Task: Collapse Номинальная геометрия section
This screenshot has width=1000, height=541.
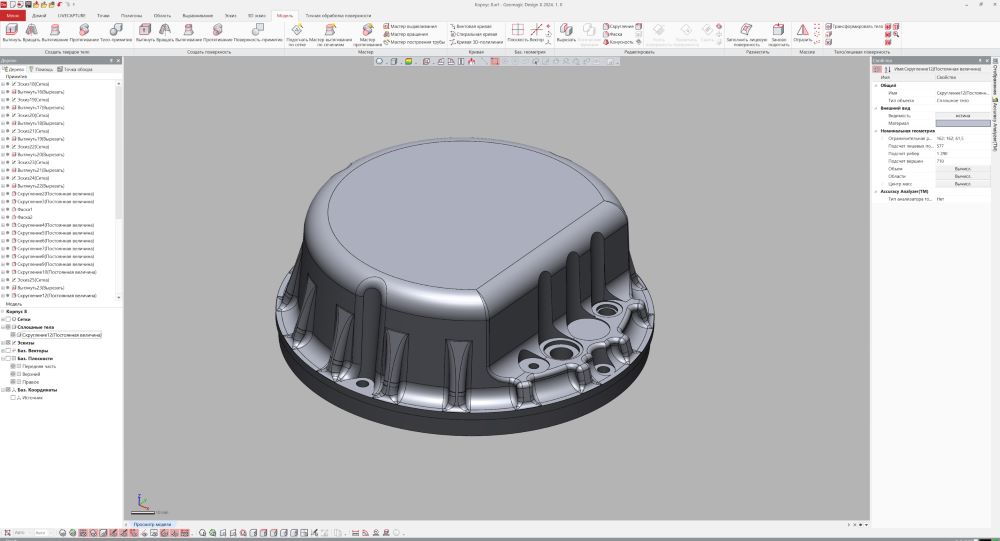Action: [876, 131]
